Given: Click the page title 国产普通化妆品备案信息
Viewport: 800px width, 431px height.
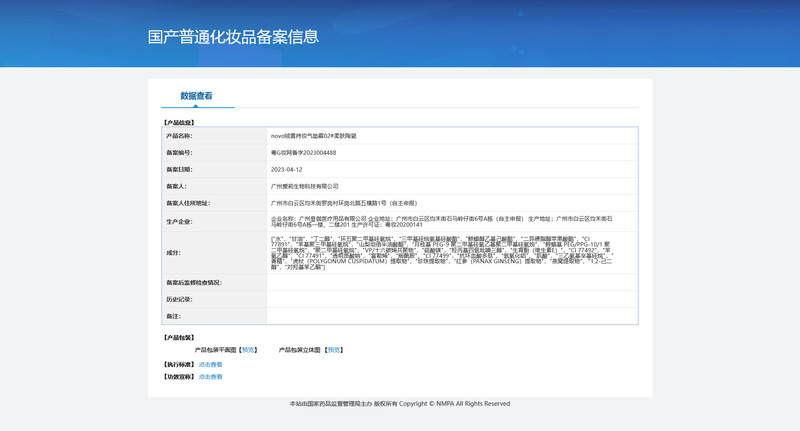Looking at the screenshot, I should tap(233, 37).
